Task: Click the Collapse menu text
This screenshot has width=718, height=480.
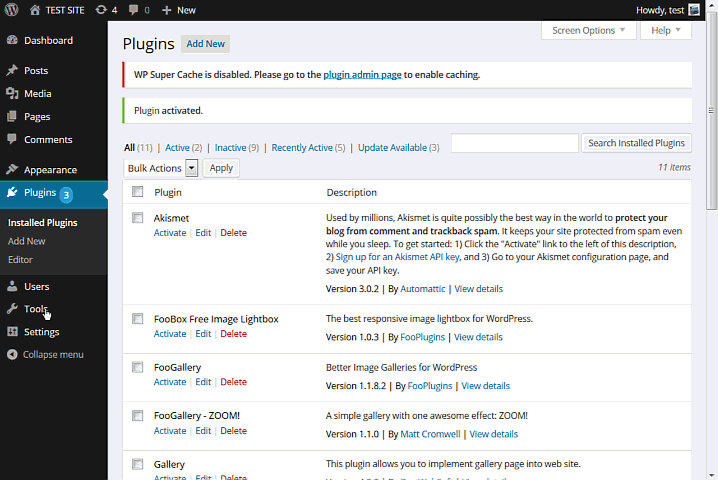Action: [x=53, y=355]
